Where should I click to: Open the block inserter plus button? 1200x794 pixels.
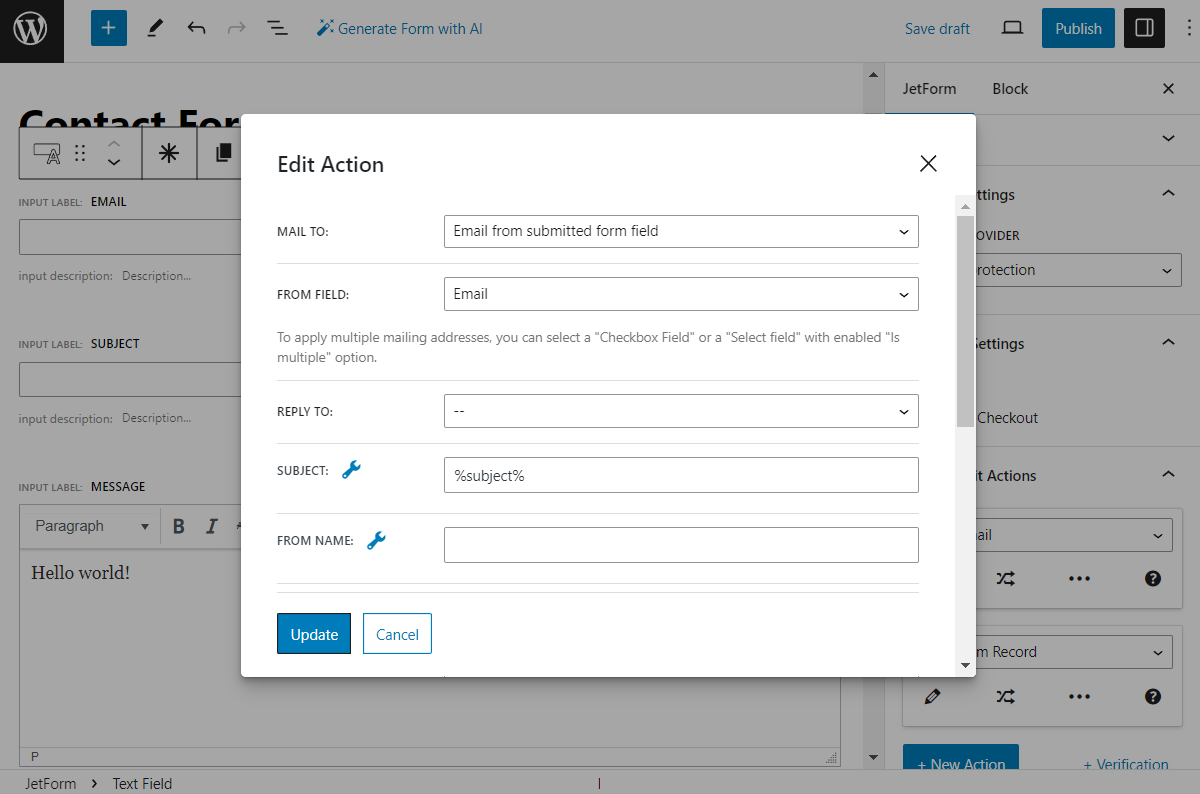pyautogui.click(x=109, y=29)
